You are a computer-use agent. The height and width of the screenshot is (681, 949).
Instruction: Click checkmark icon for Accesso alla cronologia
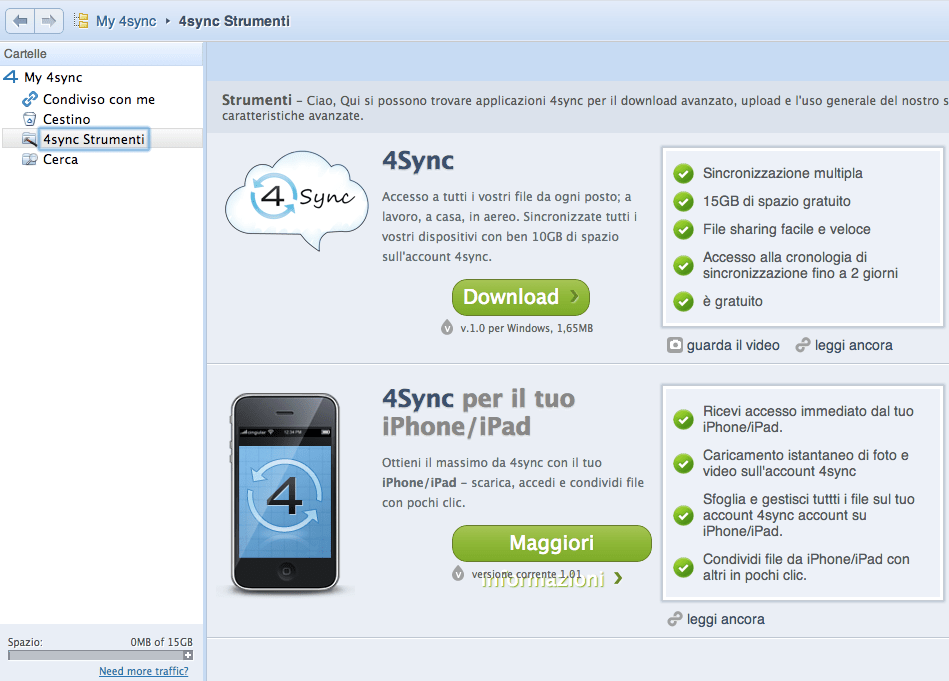click(683, 265)
